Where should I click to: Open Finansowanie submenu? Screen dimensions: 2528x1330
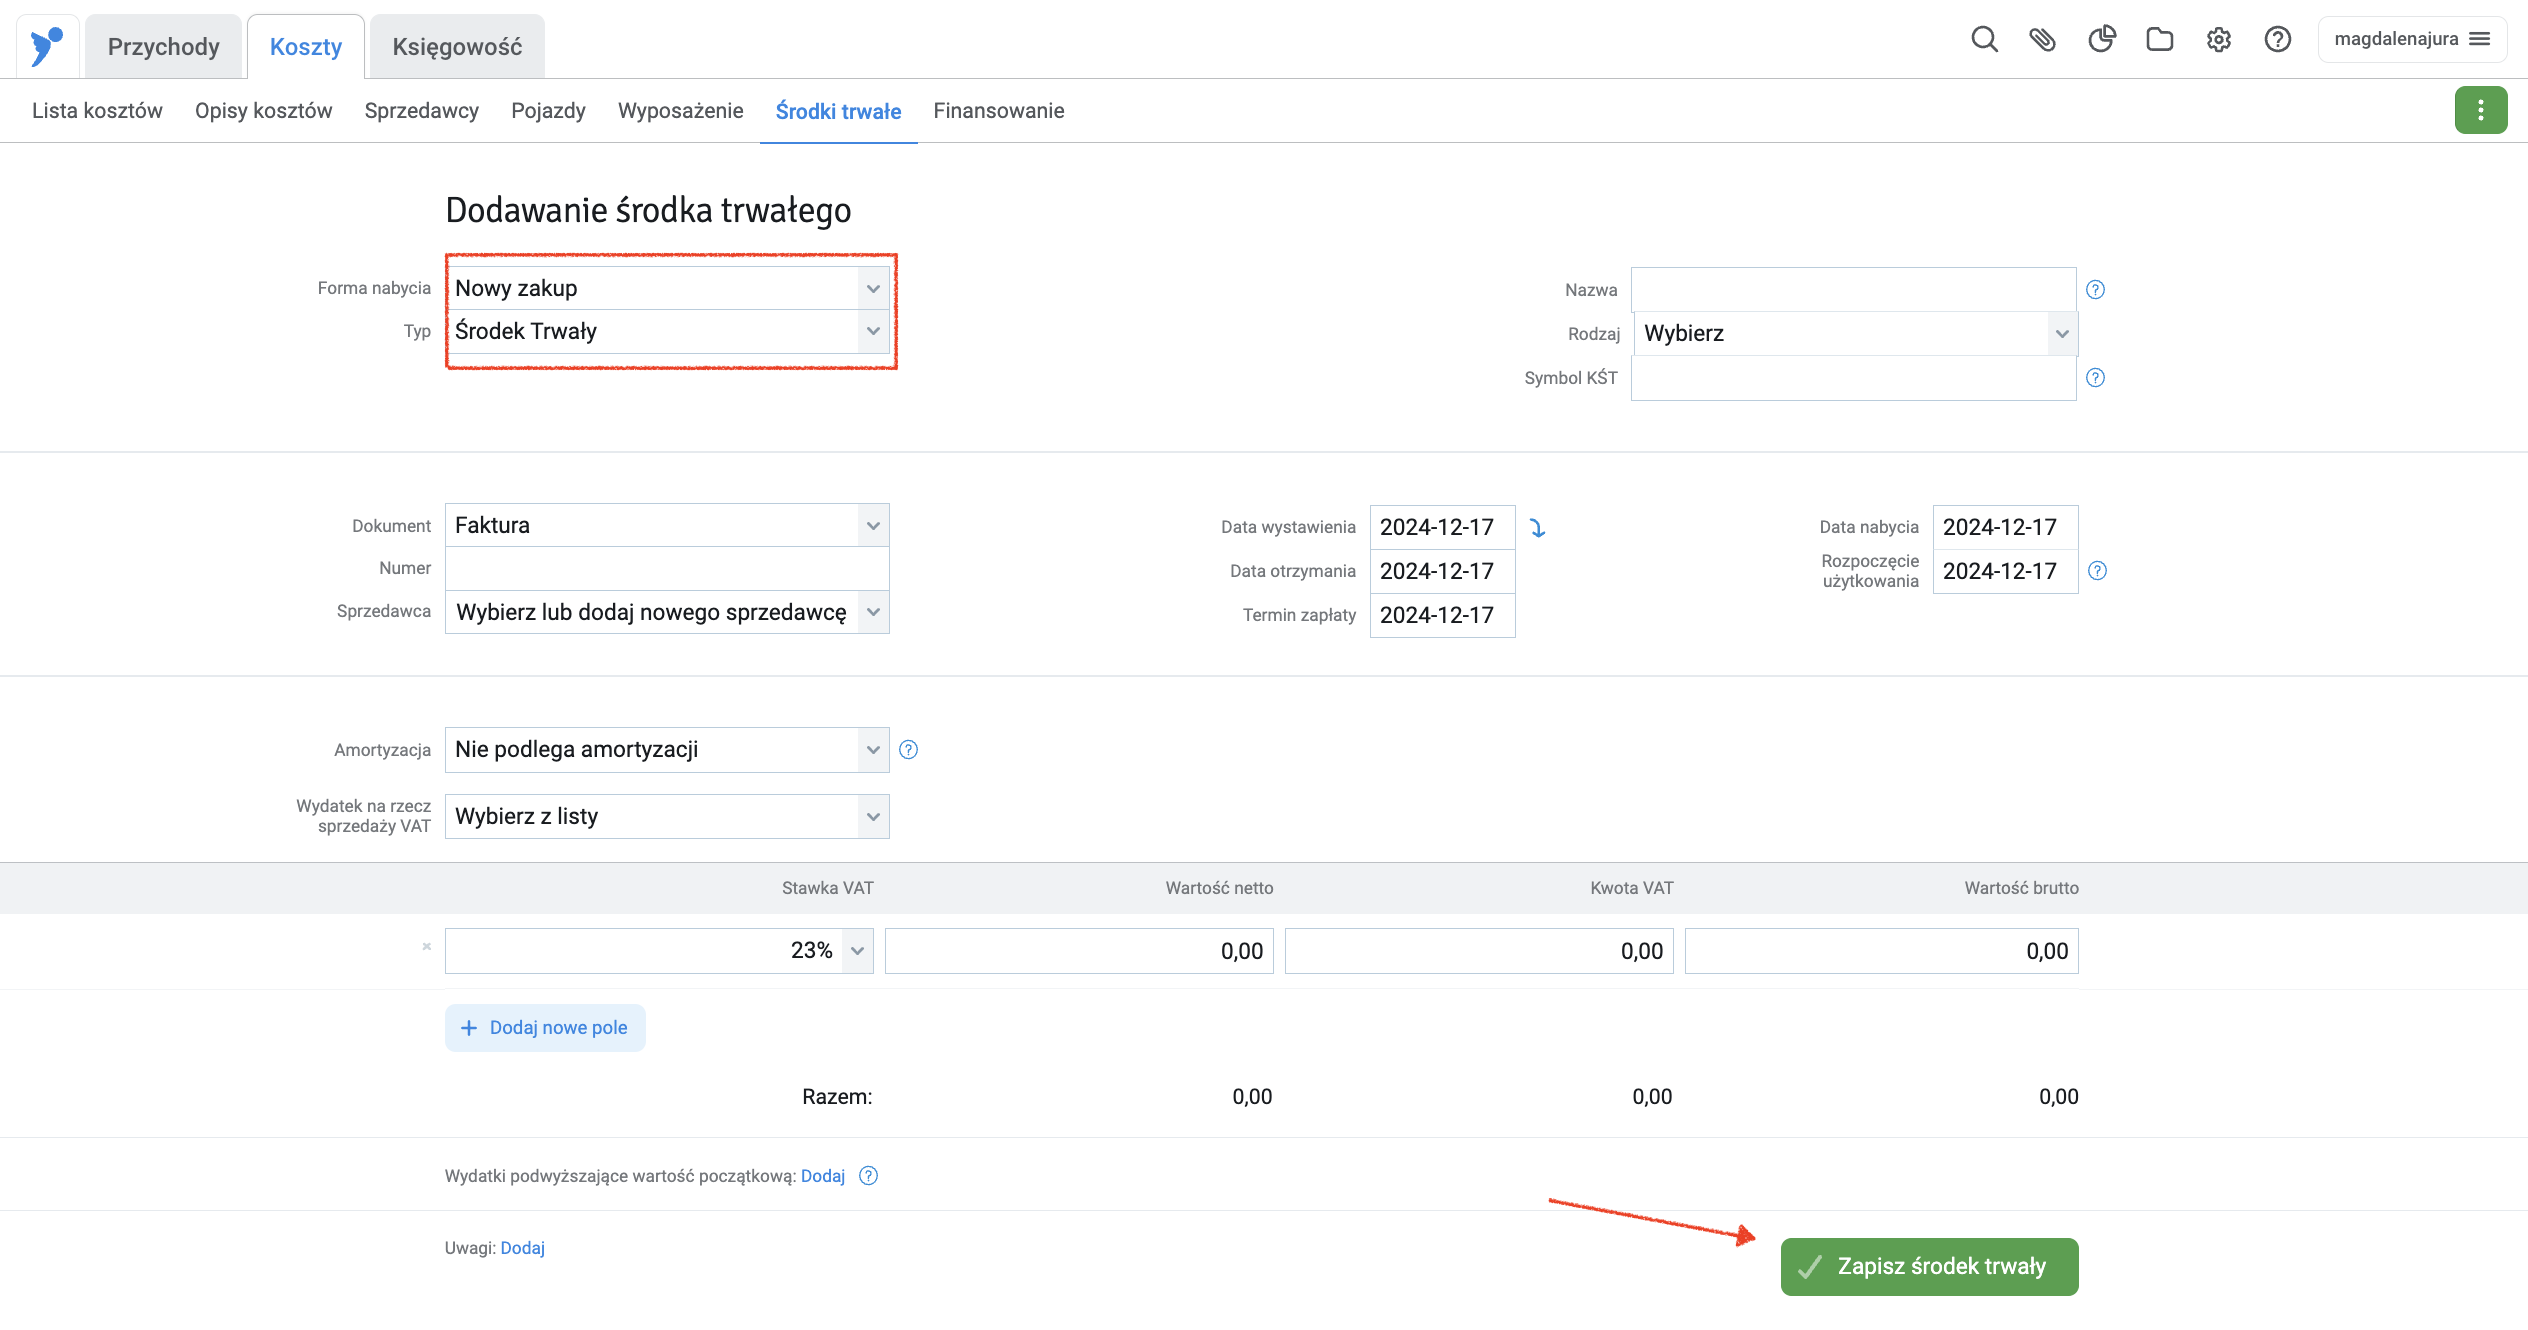pos(999,111)
